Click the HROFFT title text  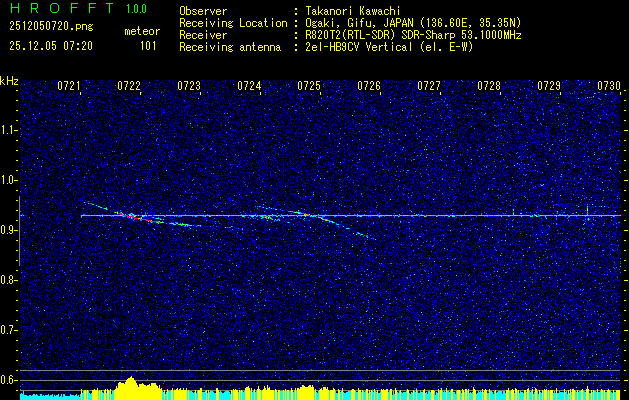62,8
